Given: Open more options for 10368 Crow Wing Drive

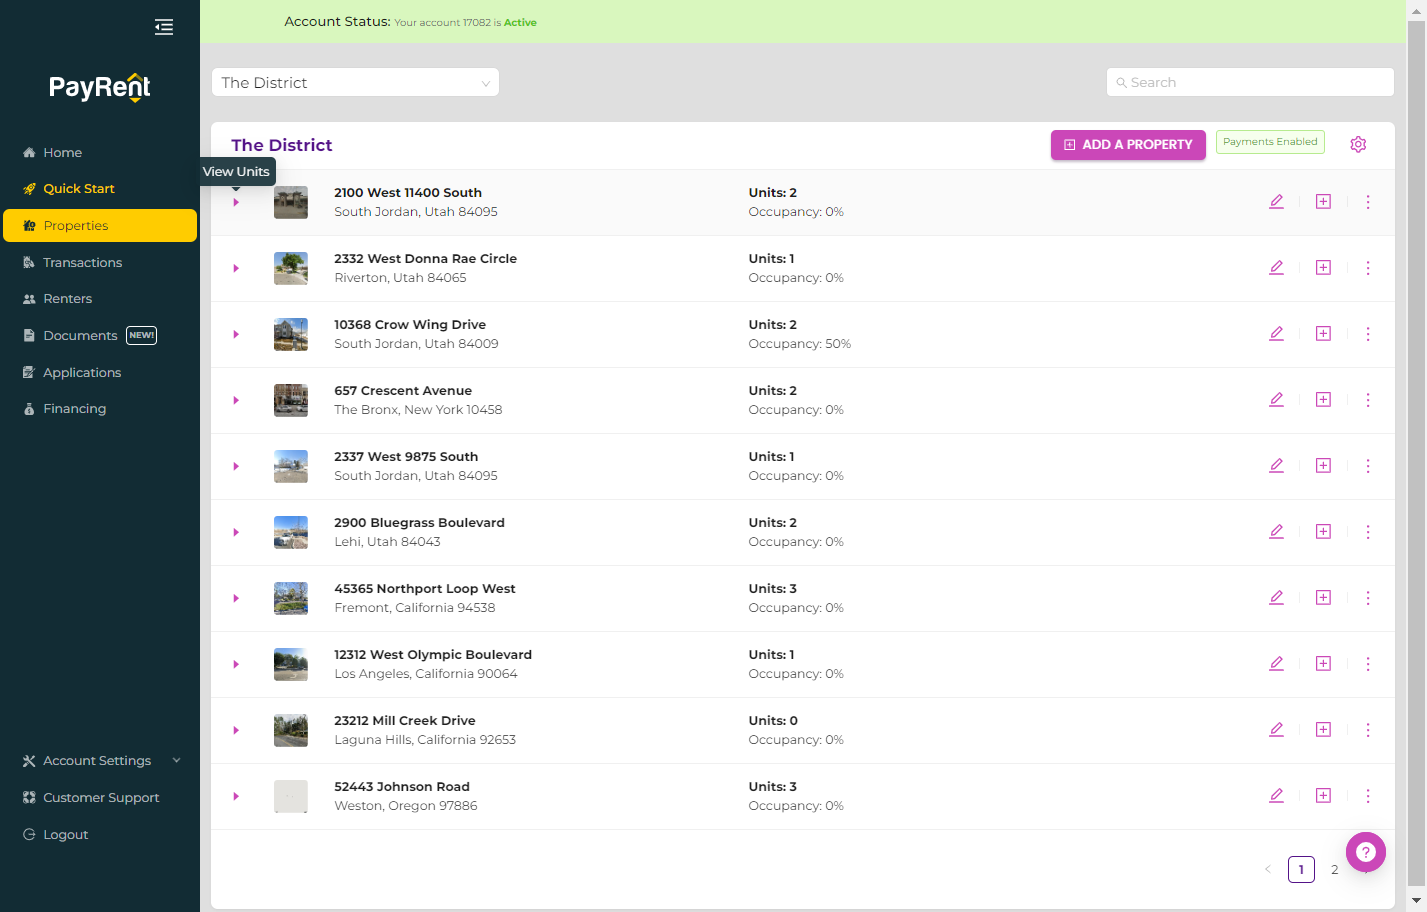Looking at the screenshot, I should (x=1368, y=334).
